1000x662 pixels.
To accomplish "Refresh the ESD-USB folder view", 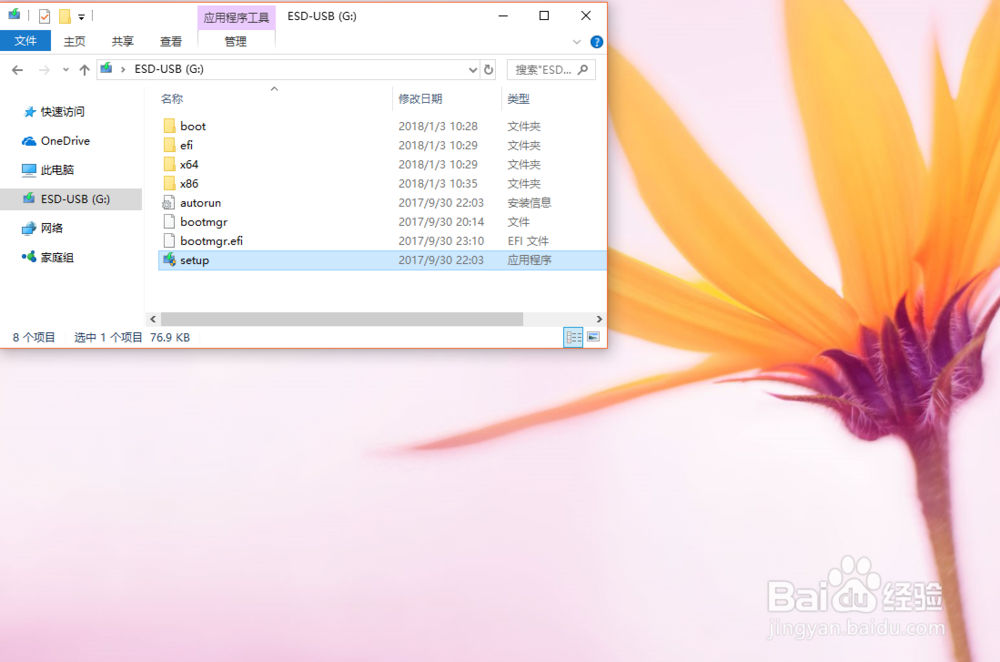I will 488,69.
